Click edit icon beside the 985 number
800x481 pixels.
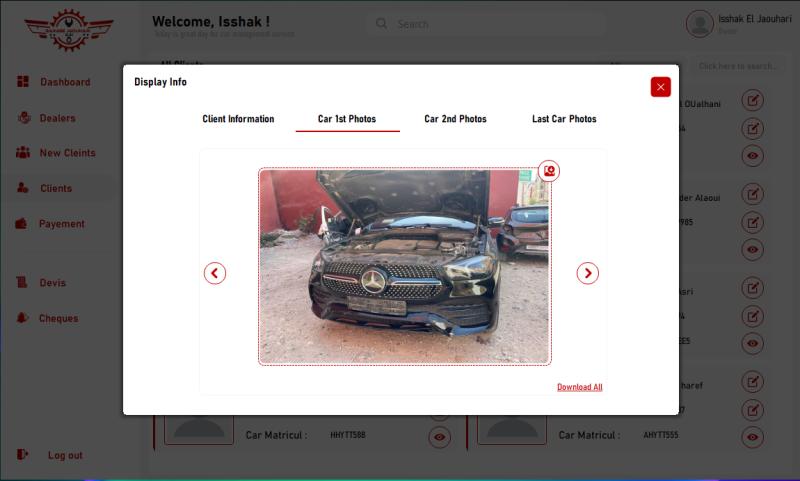pos(753,222)
